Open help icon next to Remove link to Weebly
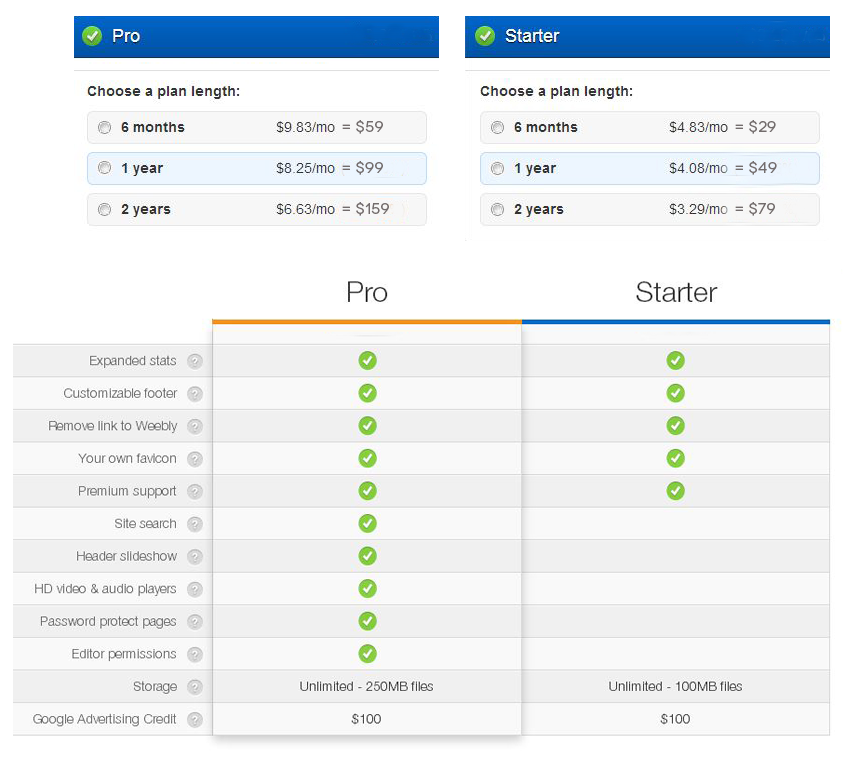 [195, 426]
